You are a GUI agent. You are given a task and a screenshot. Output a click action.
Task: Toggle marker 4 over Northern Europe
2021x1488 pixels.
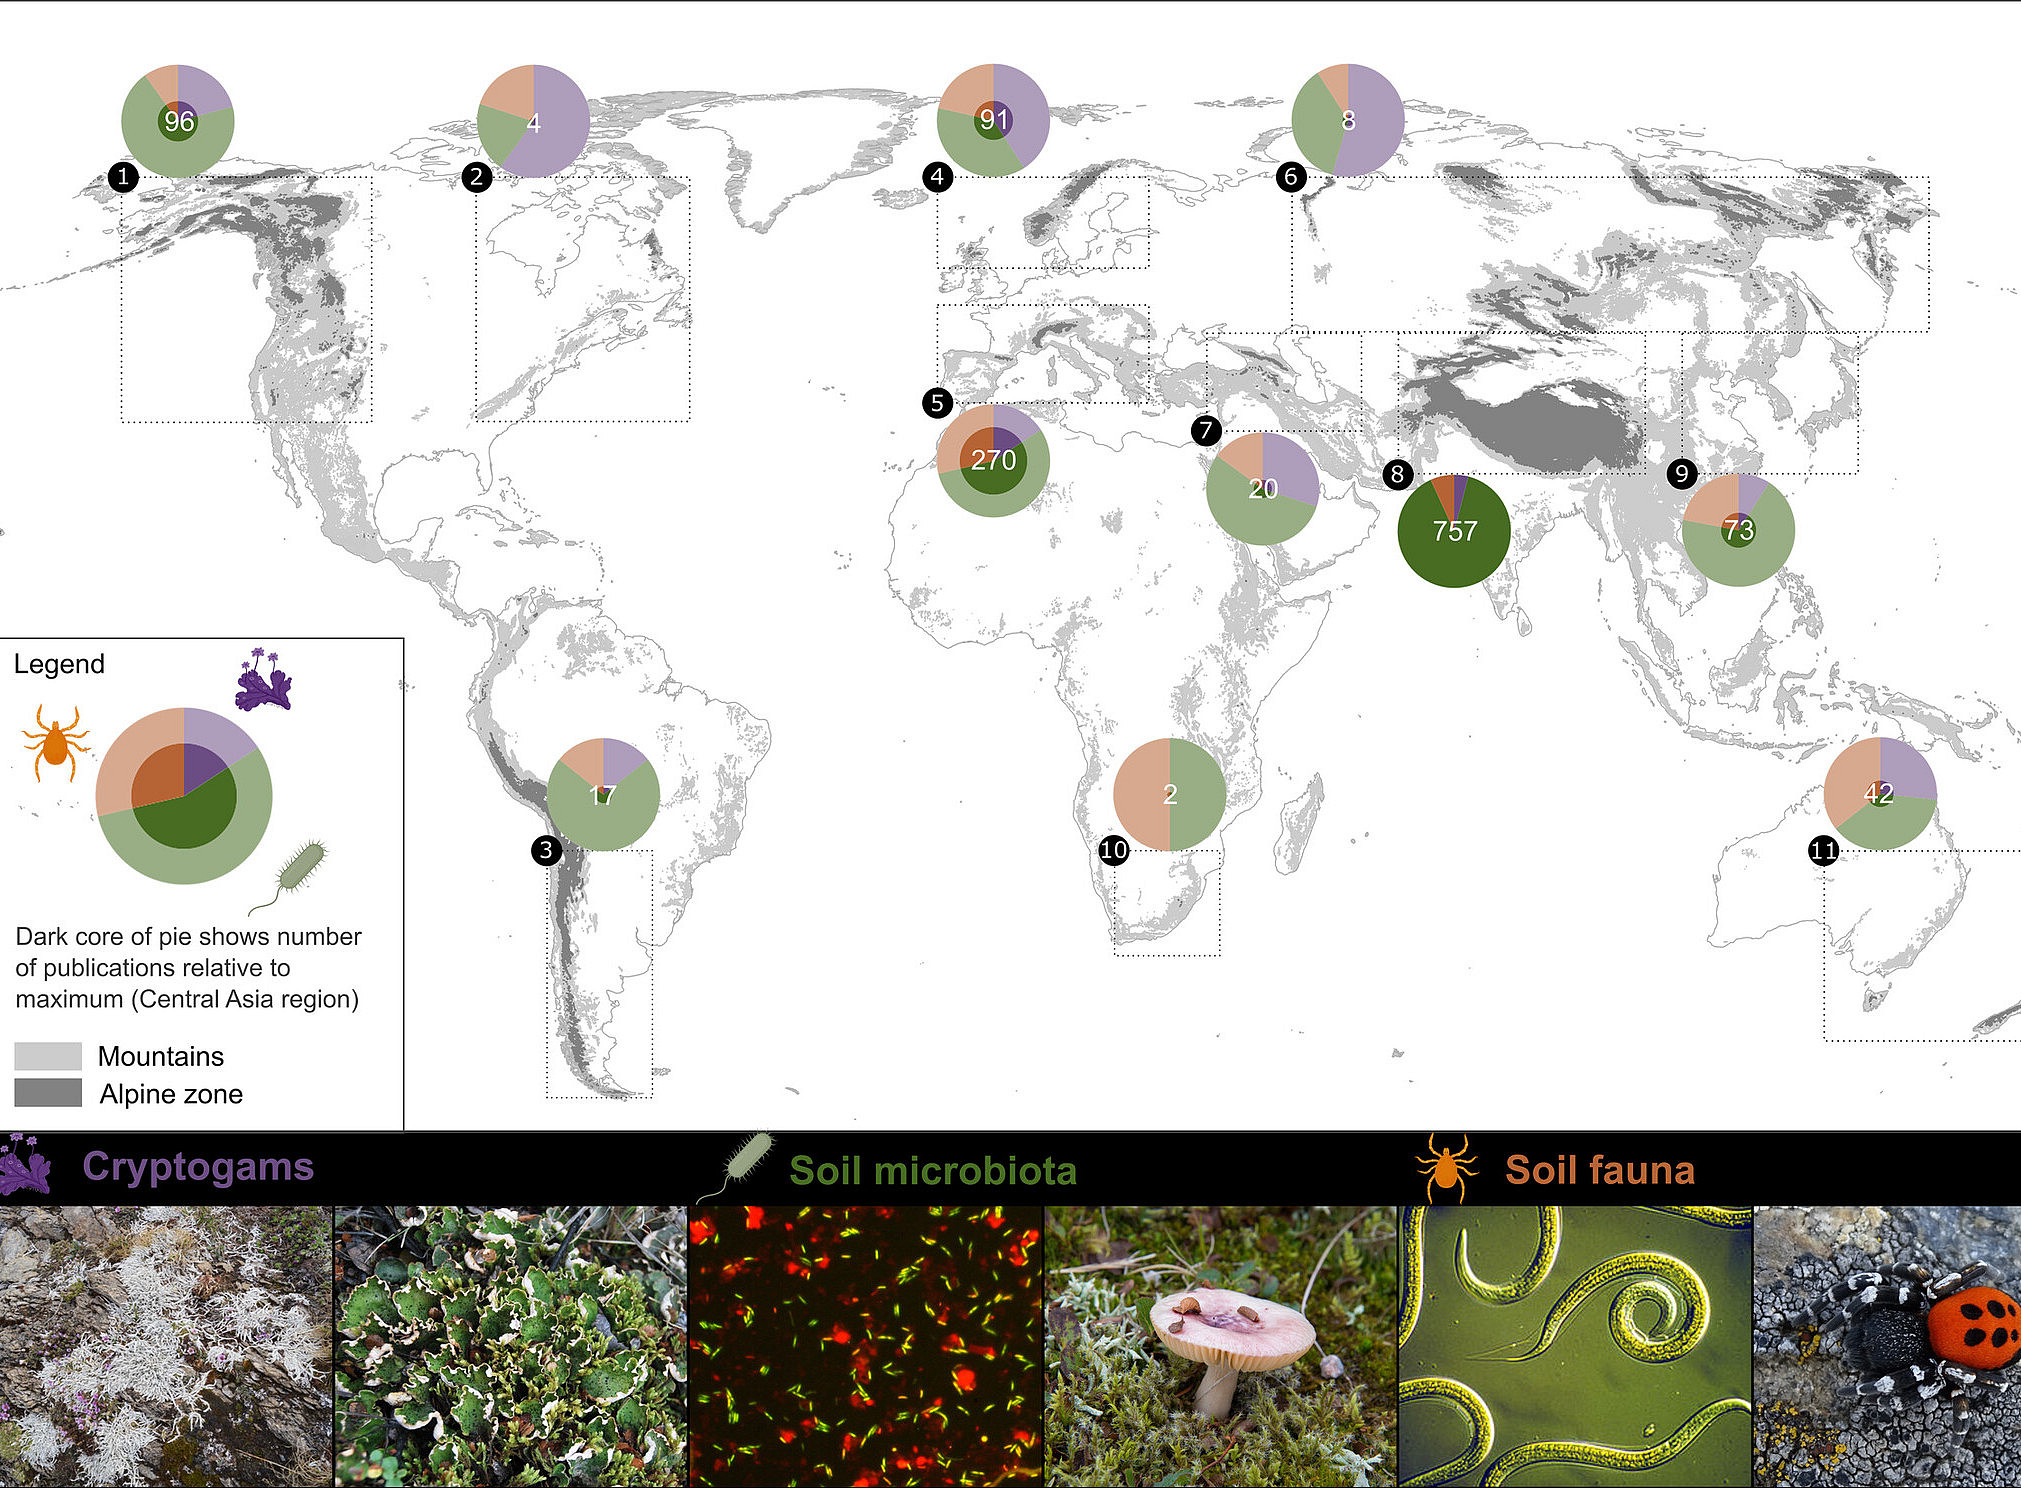point(937,176)
